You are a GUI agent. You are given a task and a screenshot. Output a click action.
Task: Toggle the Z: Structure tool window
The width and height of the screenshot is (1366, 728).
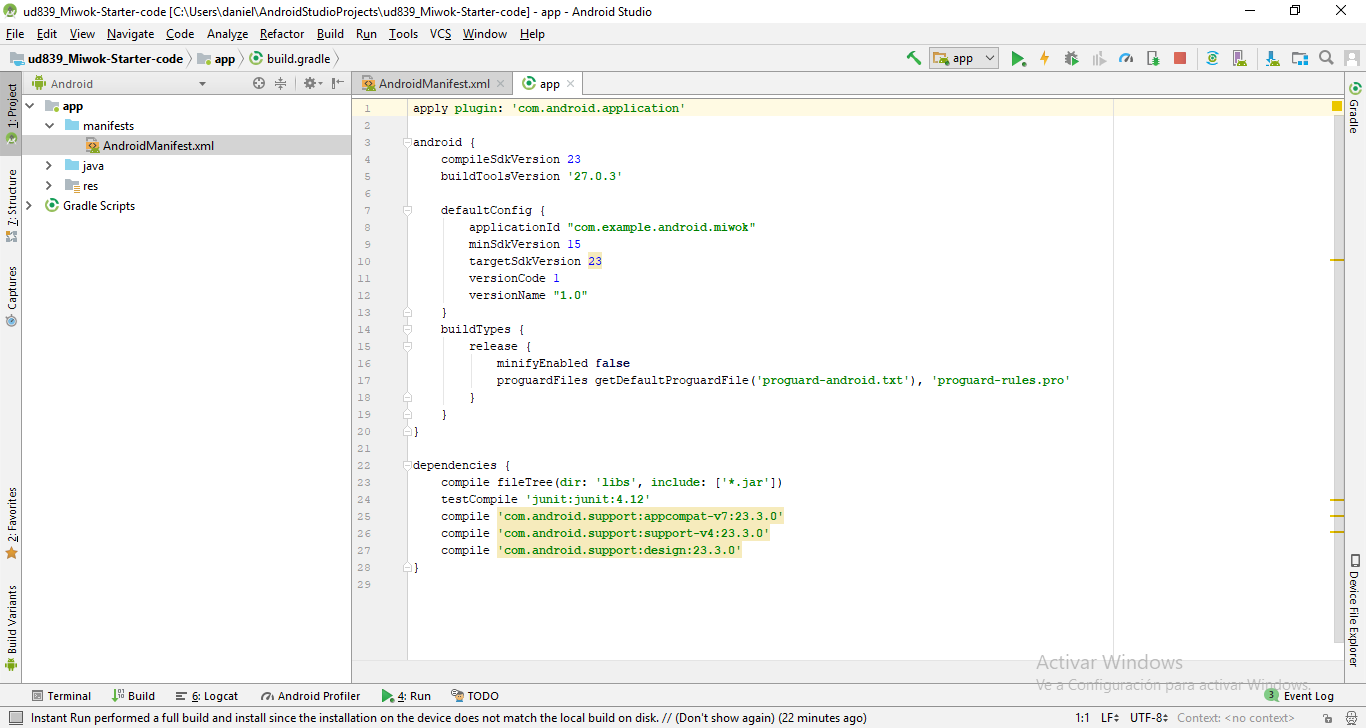point(12,205)
